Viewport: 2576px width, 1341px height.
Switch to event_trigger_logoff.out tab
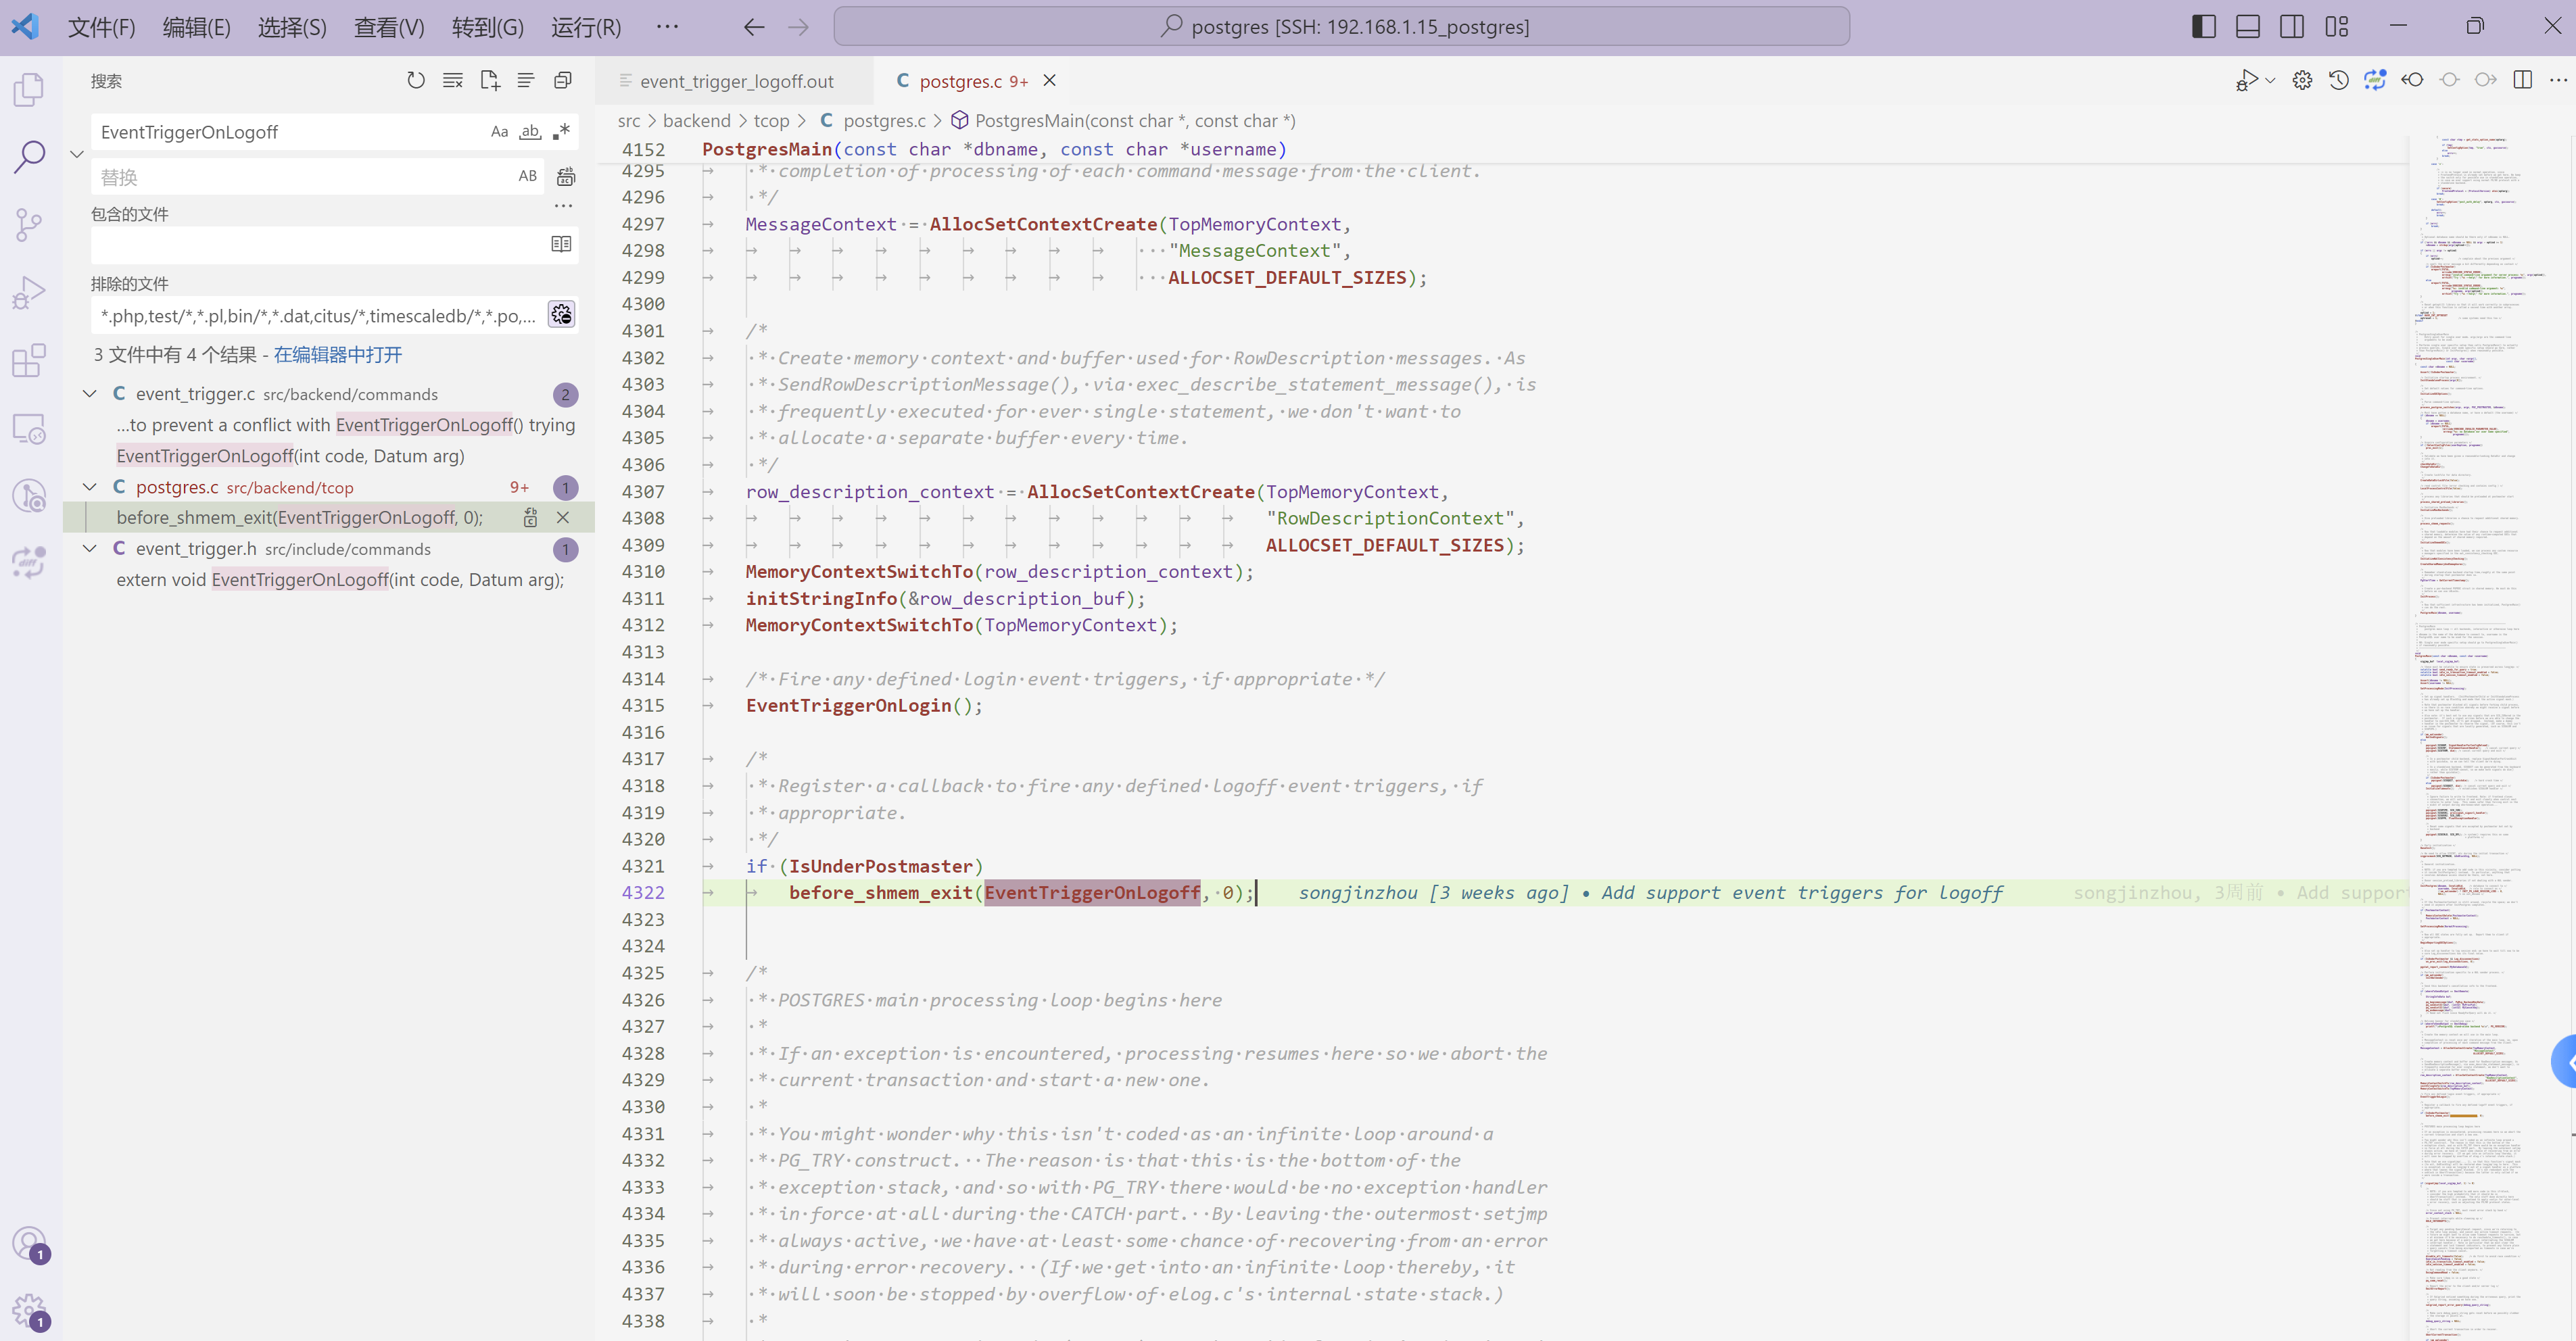point(735,81)
